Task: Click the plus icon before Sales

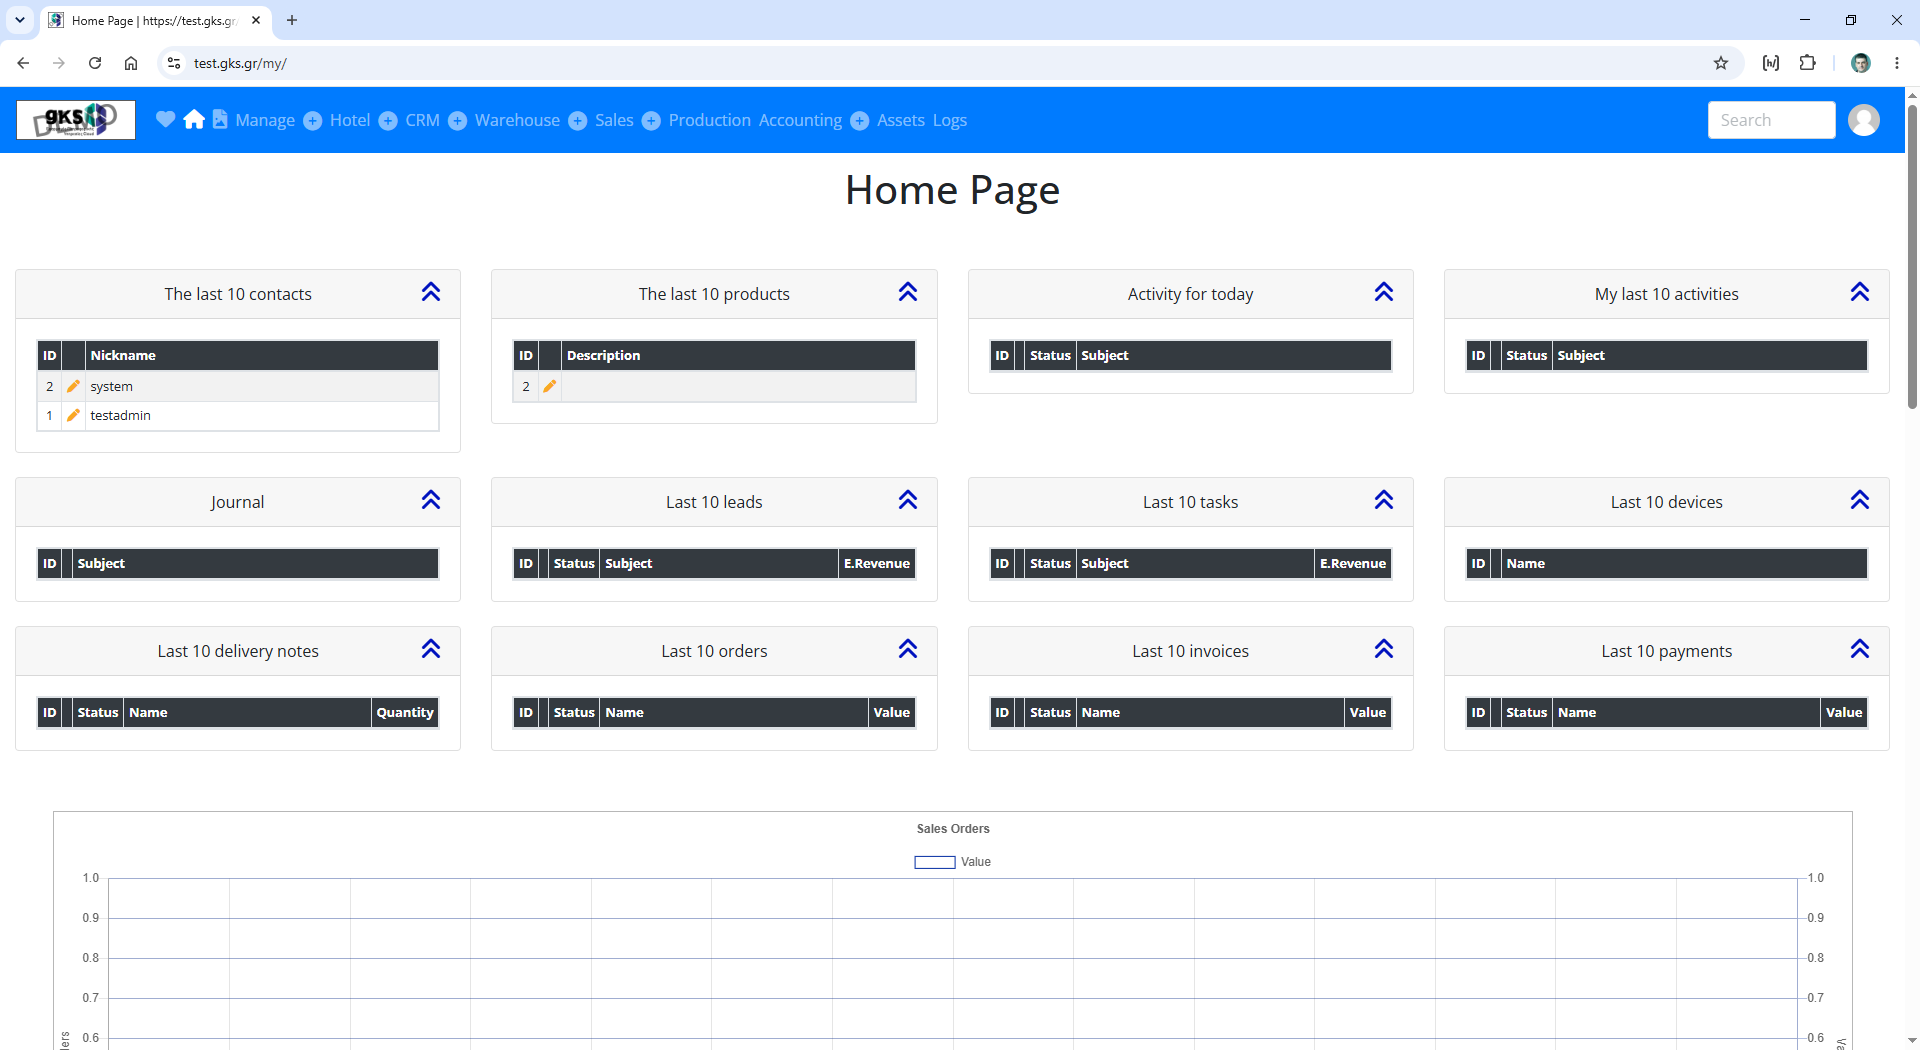Action: (x=578, y=121)
